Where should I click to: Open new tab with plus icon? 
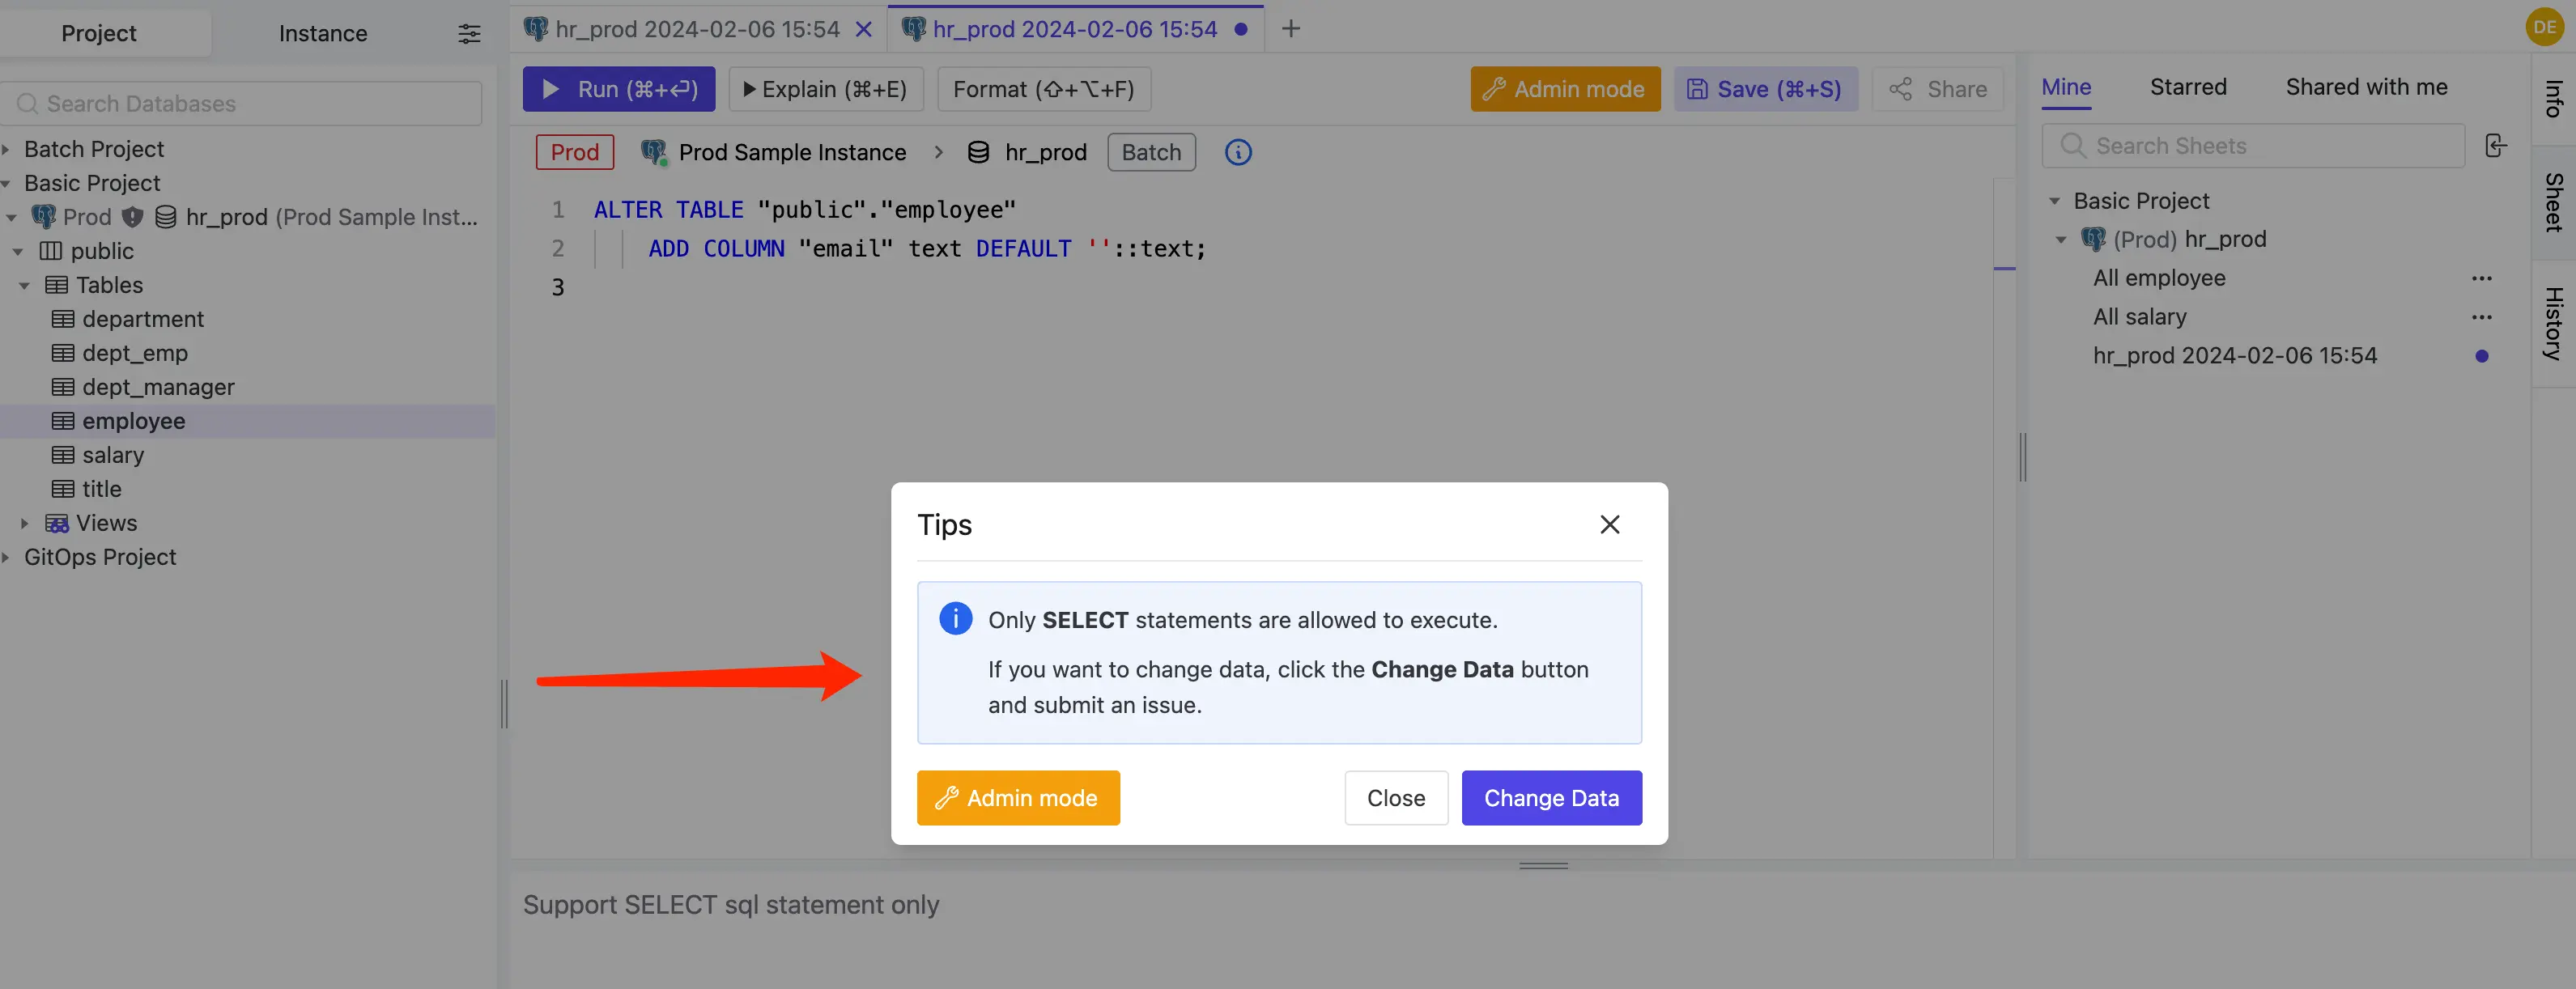[1290, 29]
